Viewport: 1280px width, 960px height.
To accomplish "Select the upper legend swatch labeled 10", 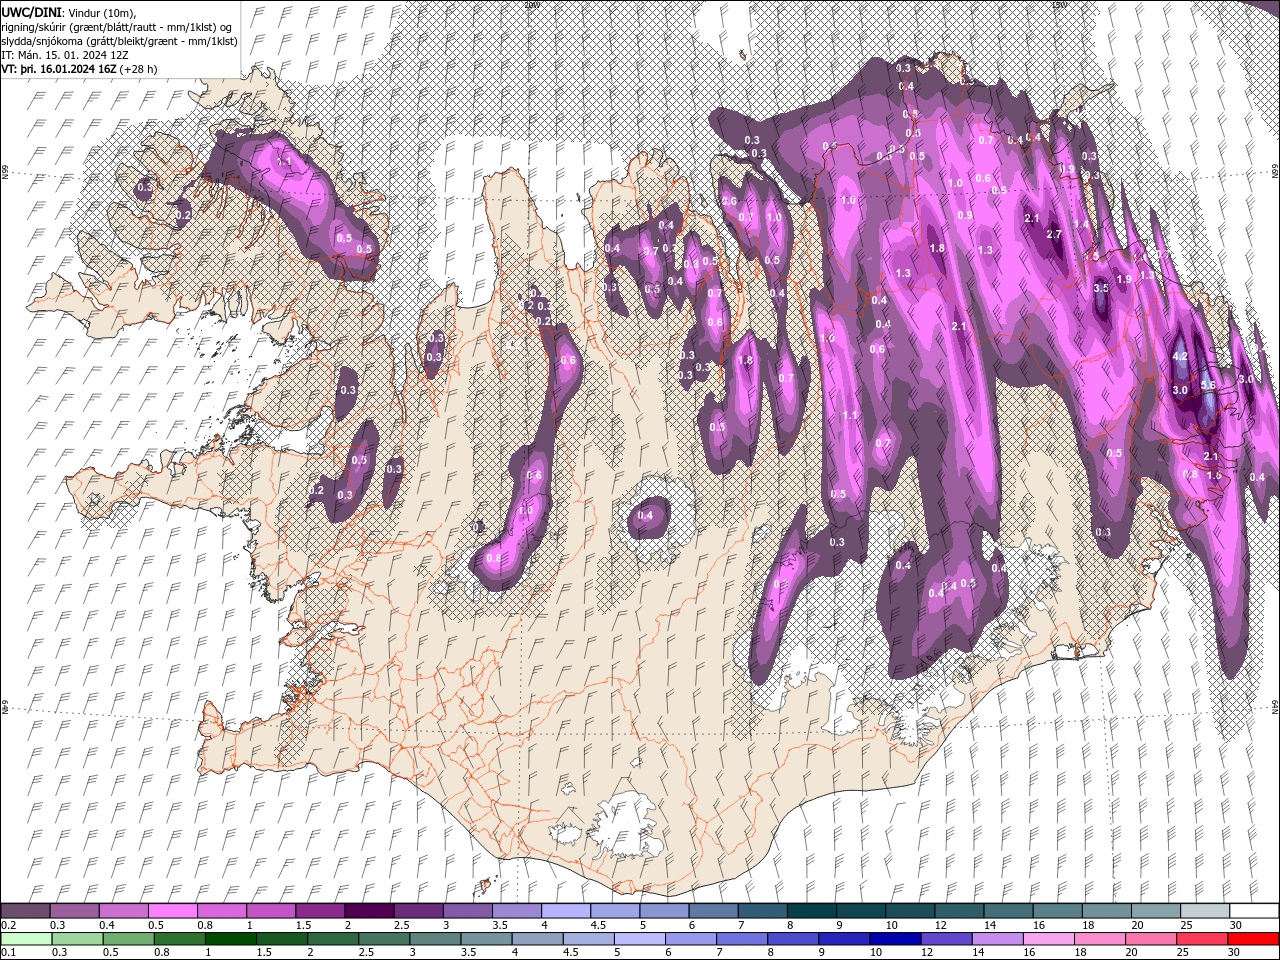I will (x=910, y=911).
